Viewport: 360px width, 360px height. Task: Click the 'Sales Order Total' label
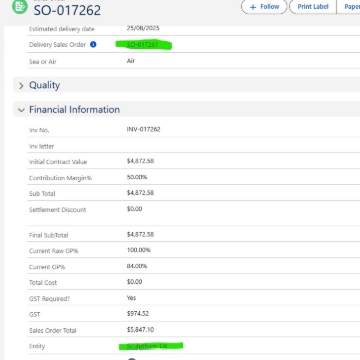pos(53,331)
